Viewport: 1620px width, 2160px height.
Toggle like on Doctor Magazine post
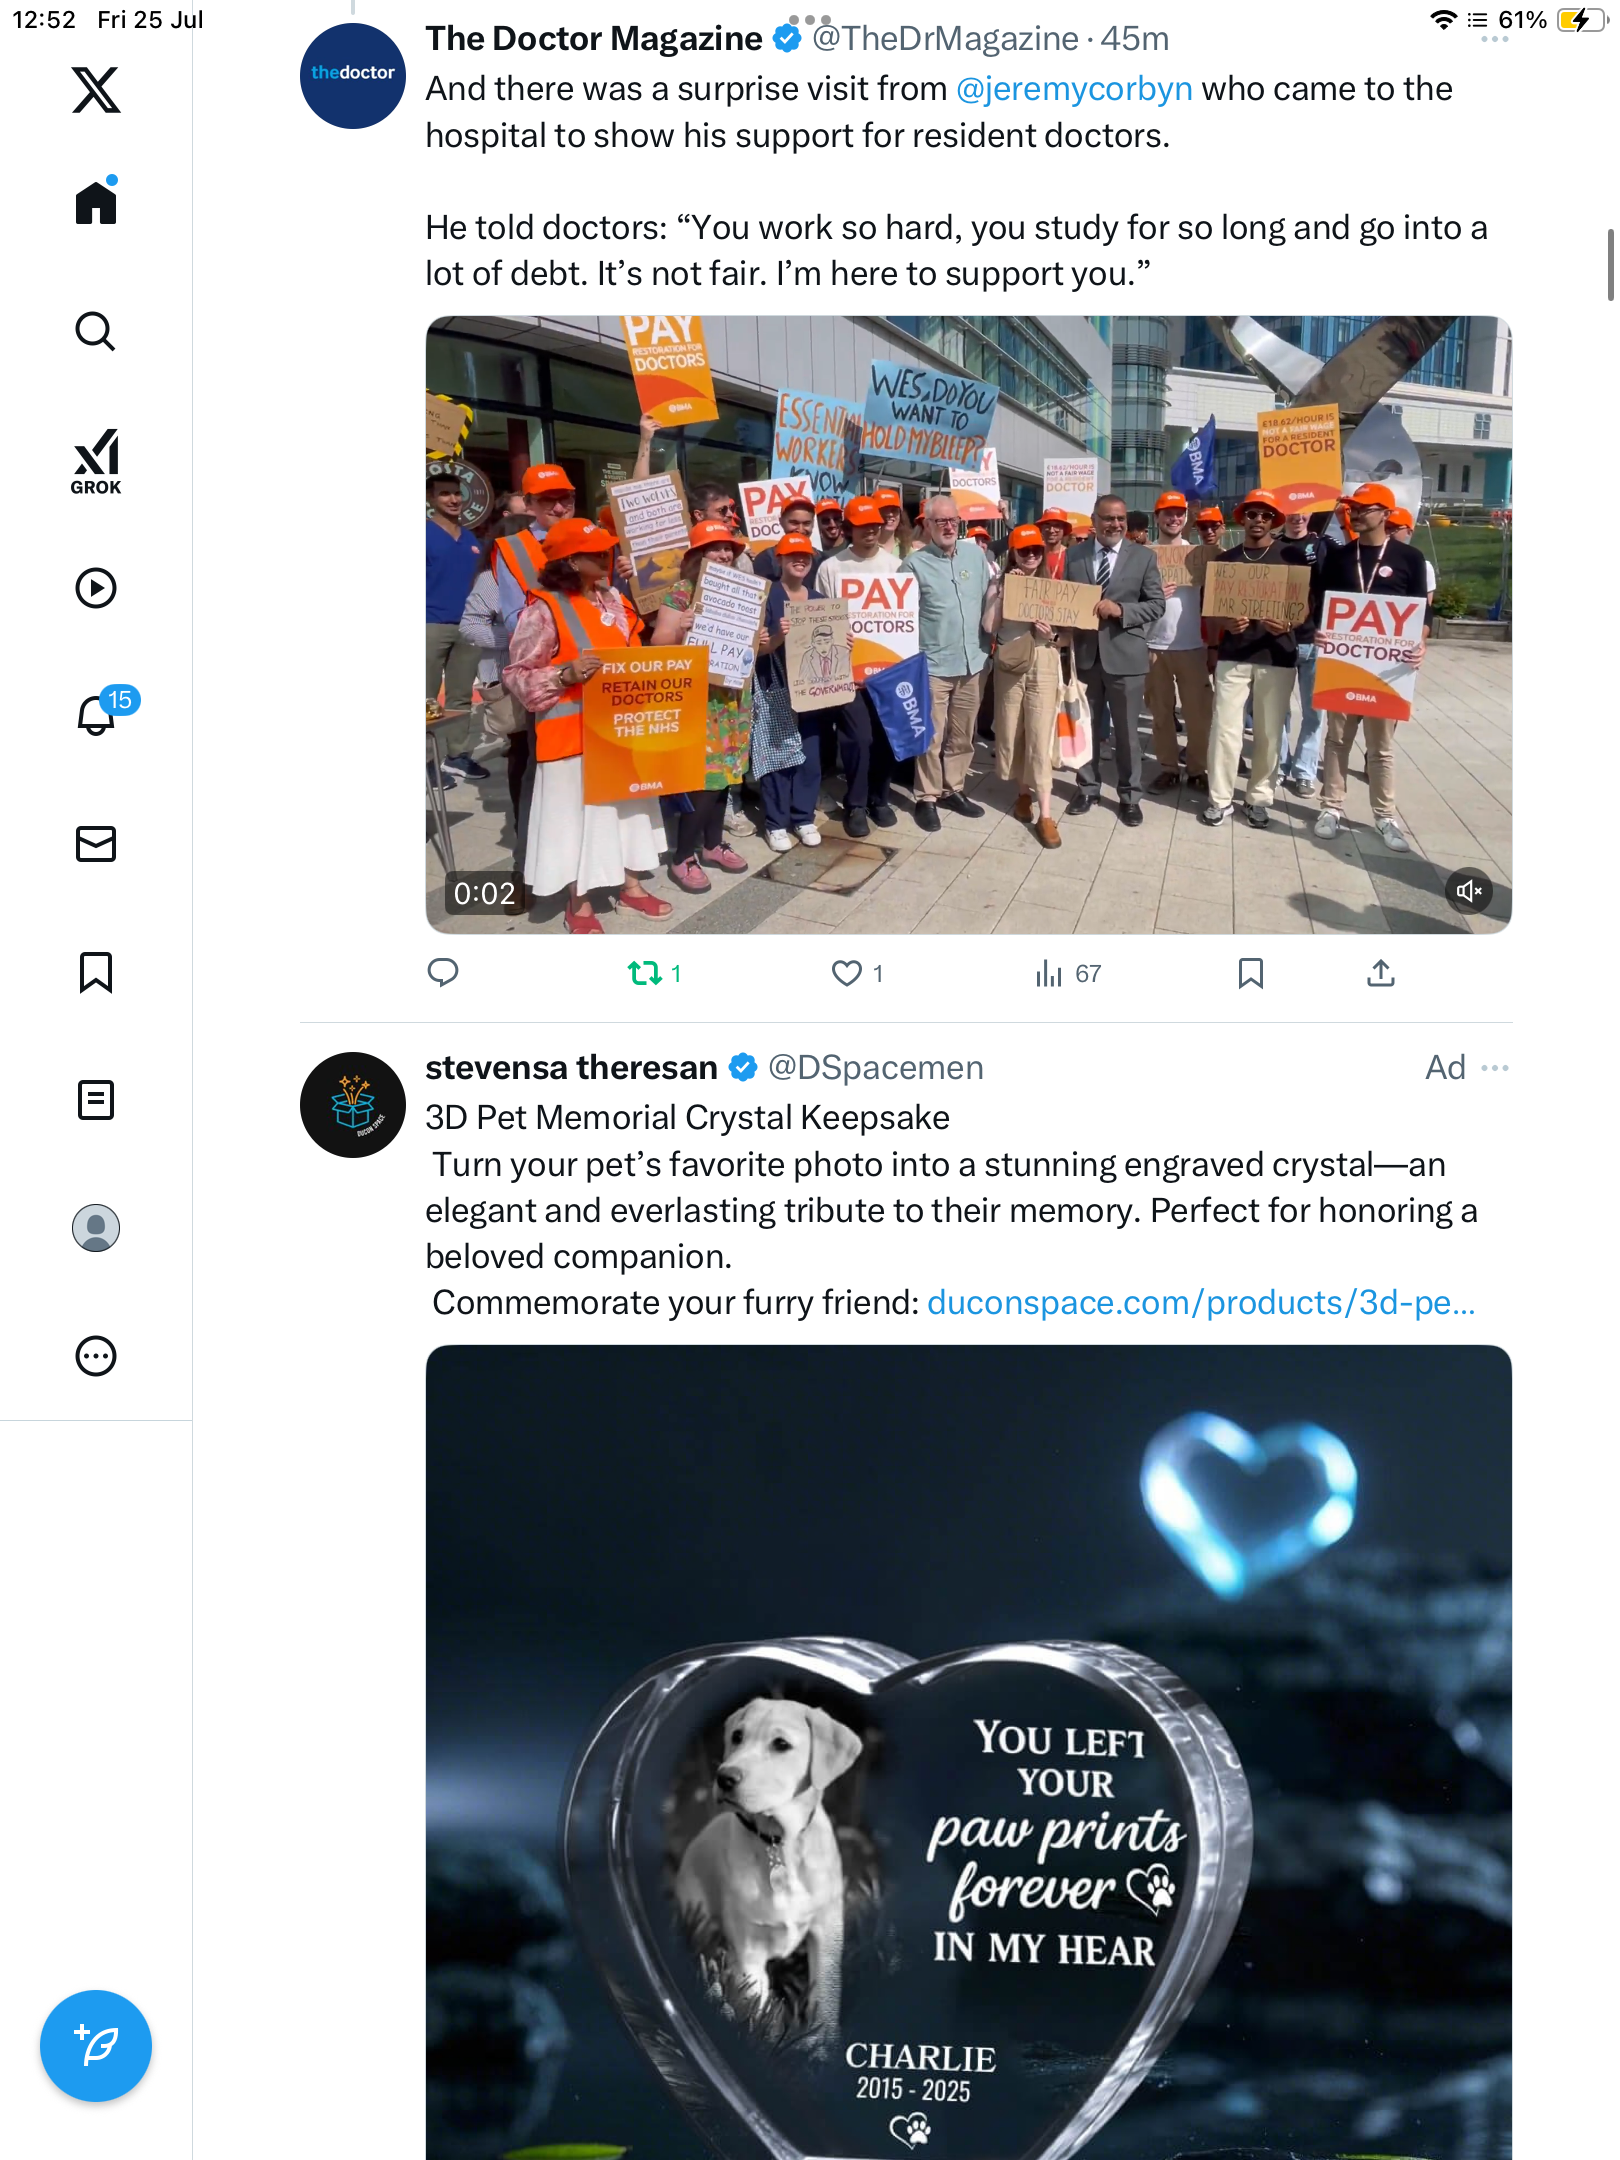(857, 973)
